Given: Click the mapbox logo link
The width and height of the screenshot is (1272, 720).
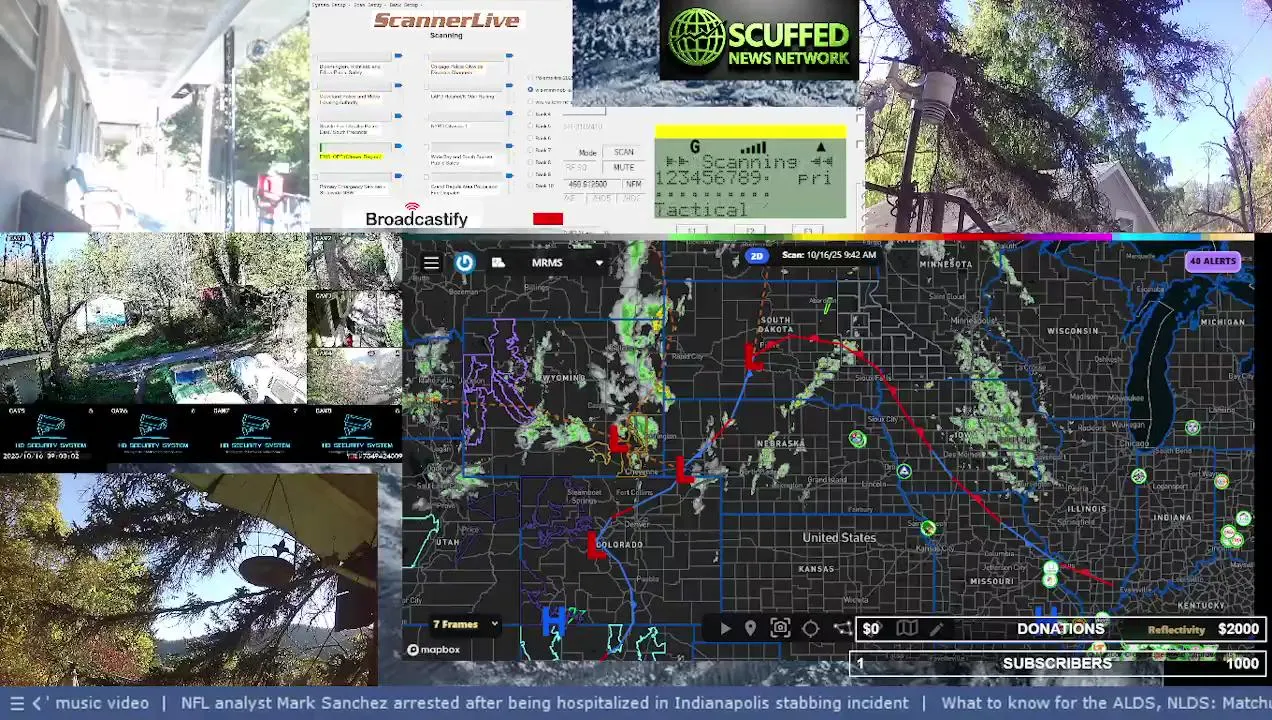Looking at the screenshot, I should coord(433,650).
